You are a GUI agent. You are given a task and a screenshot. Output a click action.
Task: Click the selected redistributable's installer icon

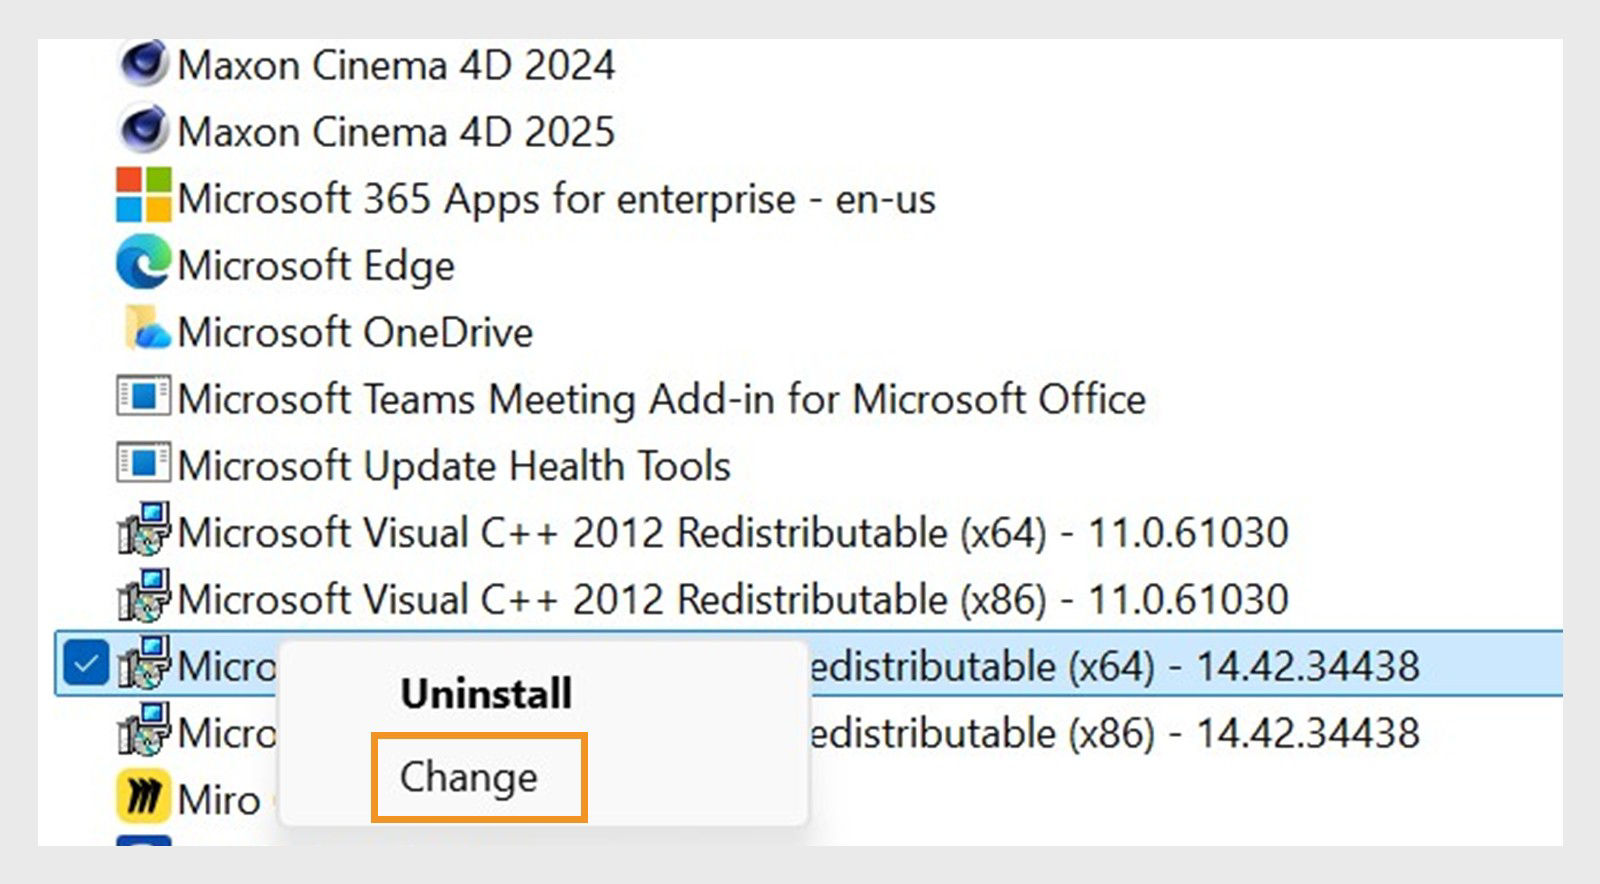pos(143,663)
